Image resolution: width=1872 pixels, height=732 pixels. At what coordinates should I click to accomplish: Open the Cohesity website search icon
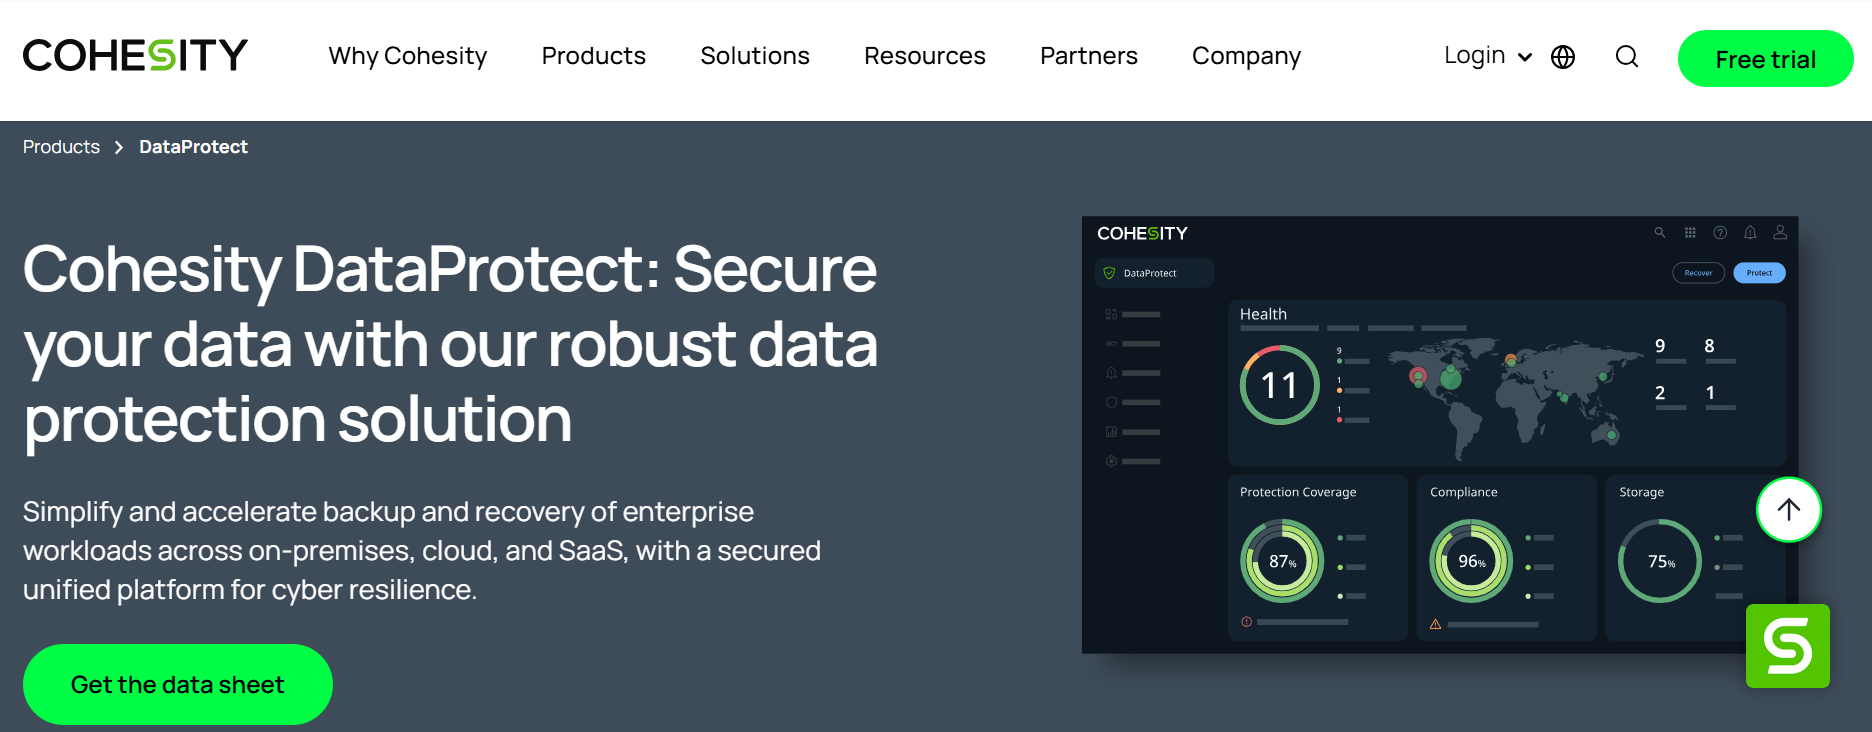tap(1626, 57)
